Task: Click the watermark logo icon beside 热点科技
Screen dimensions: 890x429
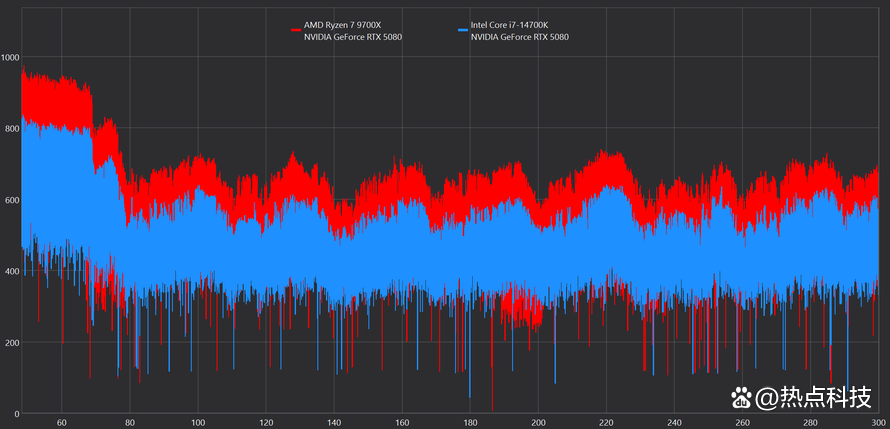Action: pos(742,398)
